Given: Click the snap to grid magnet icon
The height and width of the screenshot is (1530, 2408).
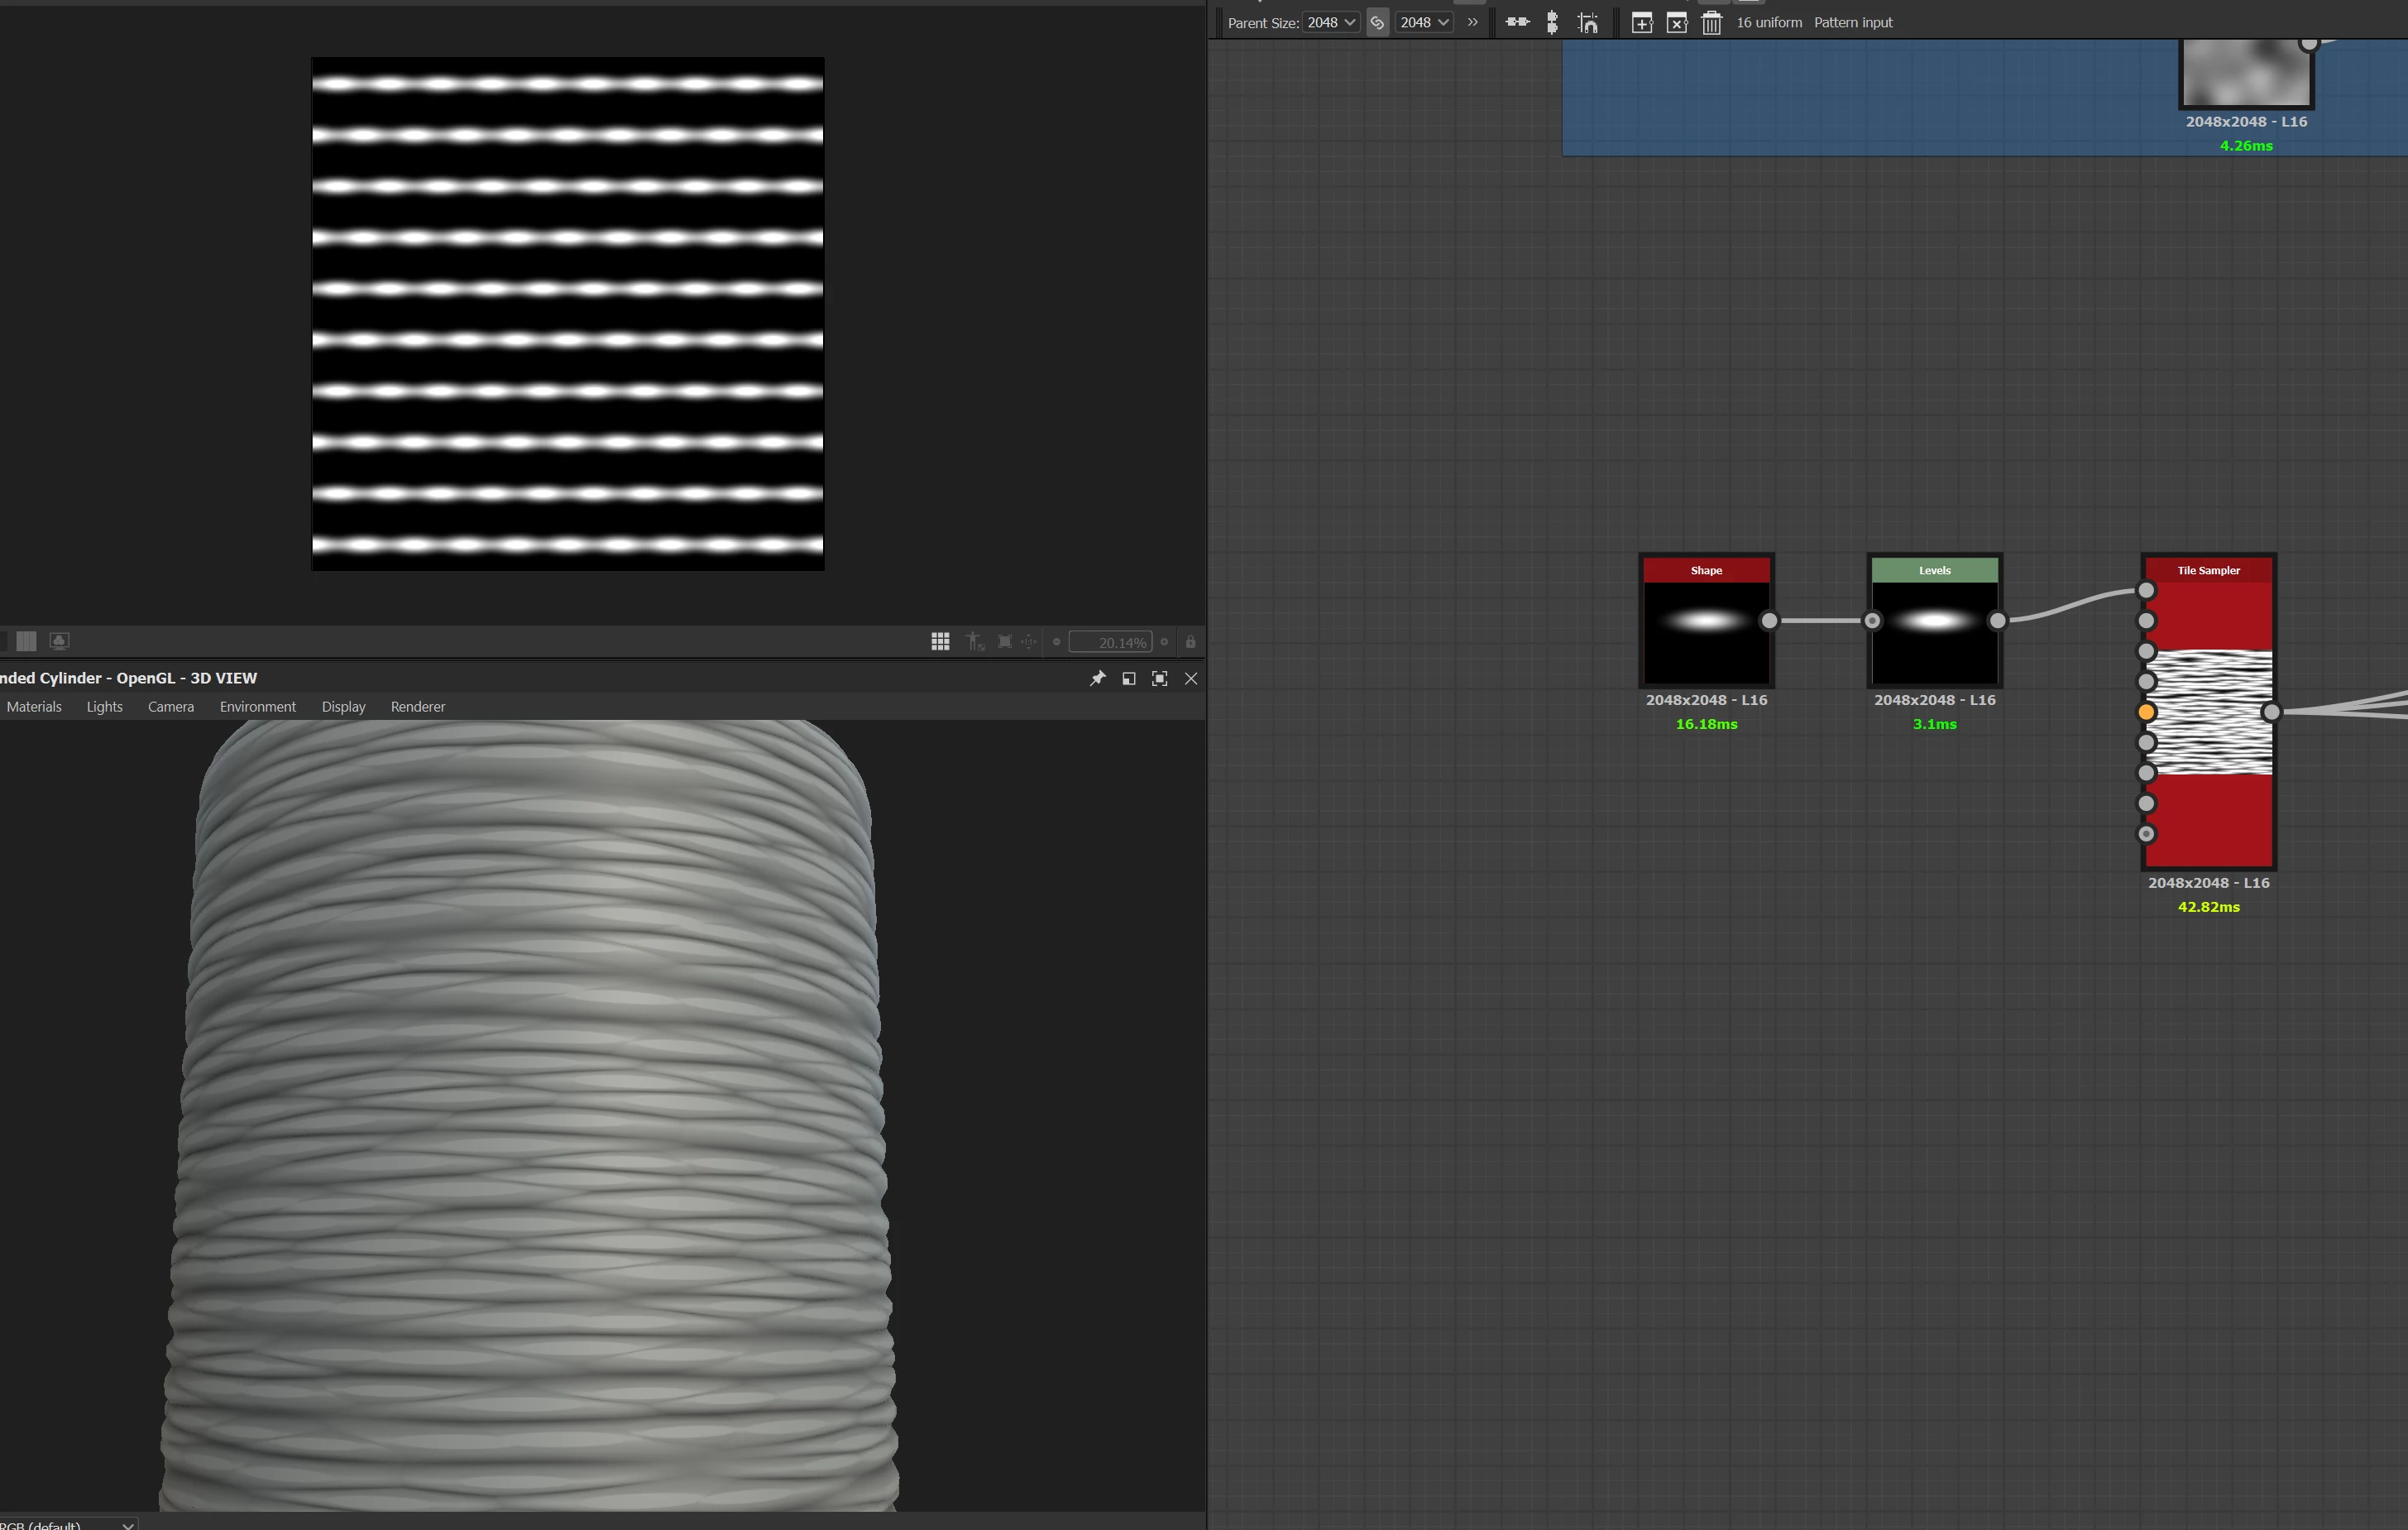Looking at the screenshot, I should coord(1587,22).
